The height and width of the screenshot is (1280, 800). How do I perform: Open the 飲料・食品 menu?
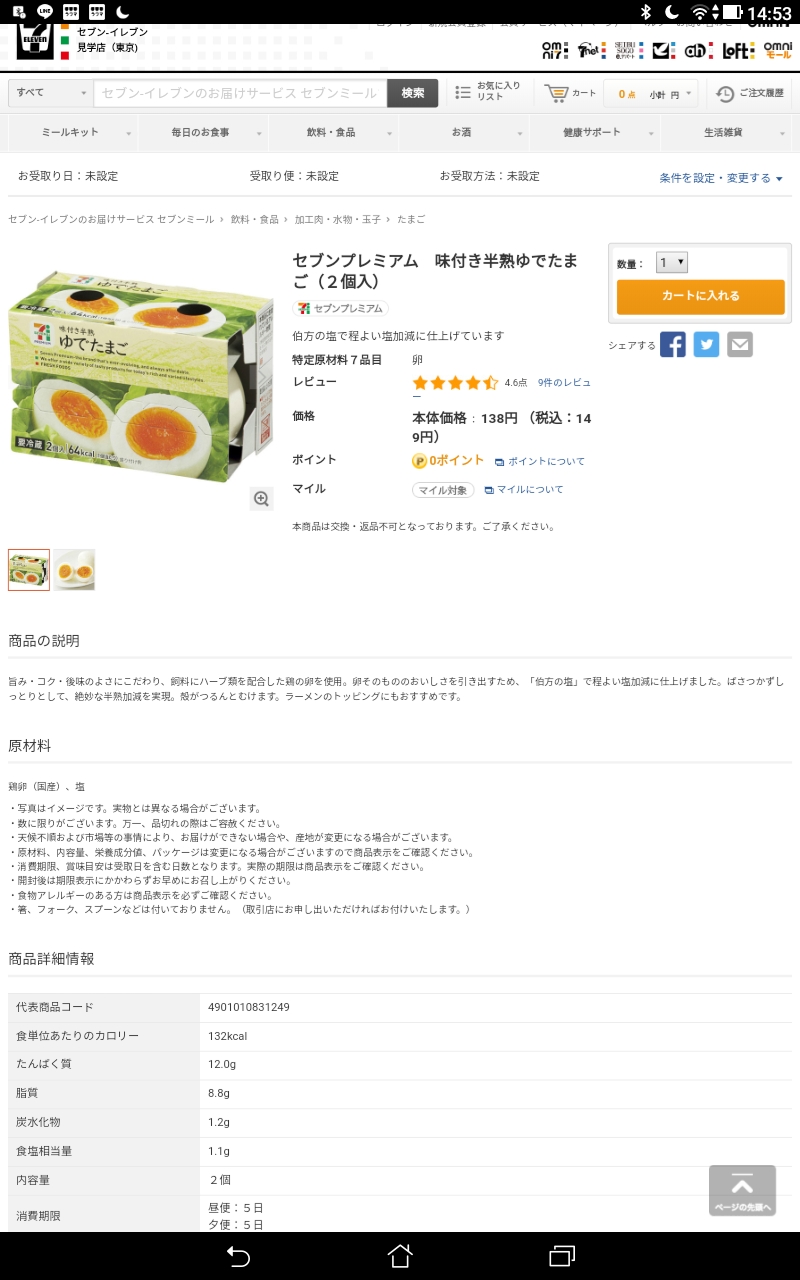pyautogui.click(x=332, y=132)
